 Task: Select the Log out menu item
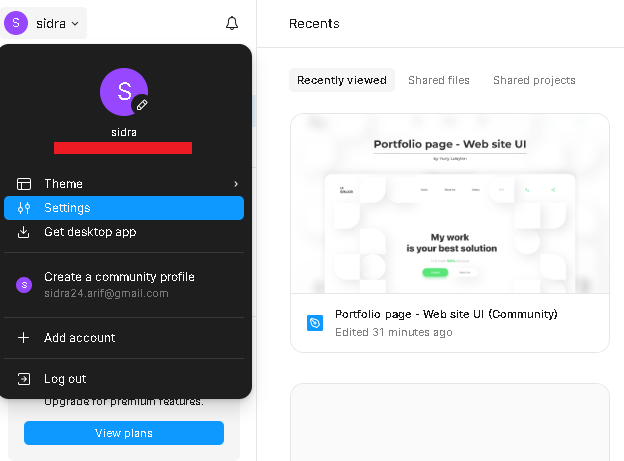click(x=65, y=379)
